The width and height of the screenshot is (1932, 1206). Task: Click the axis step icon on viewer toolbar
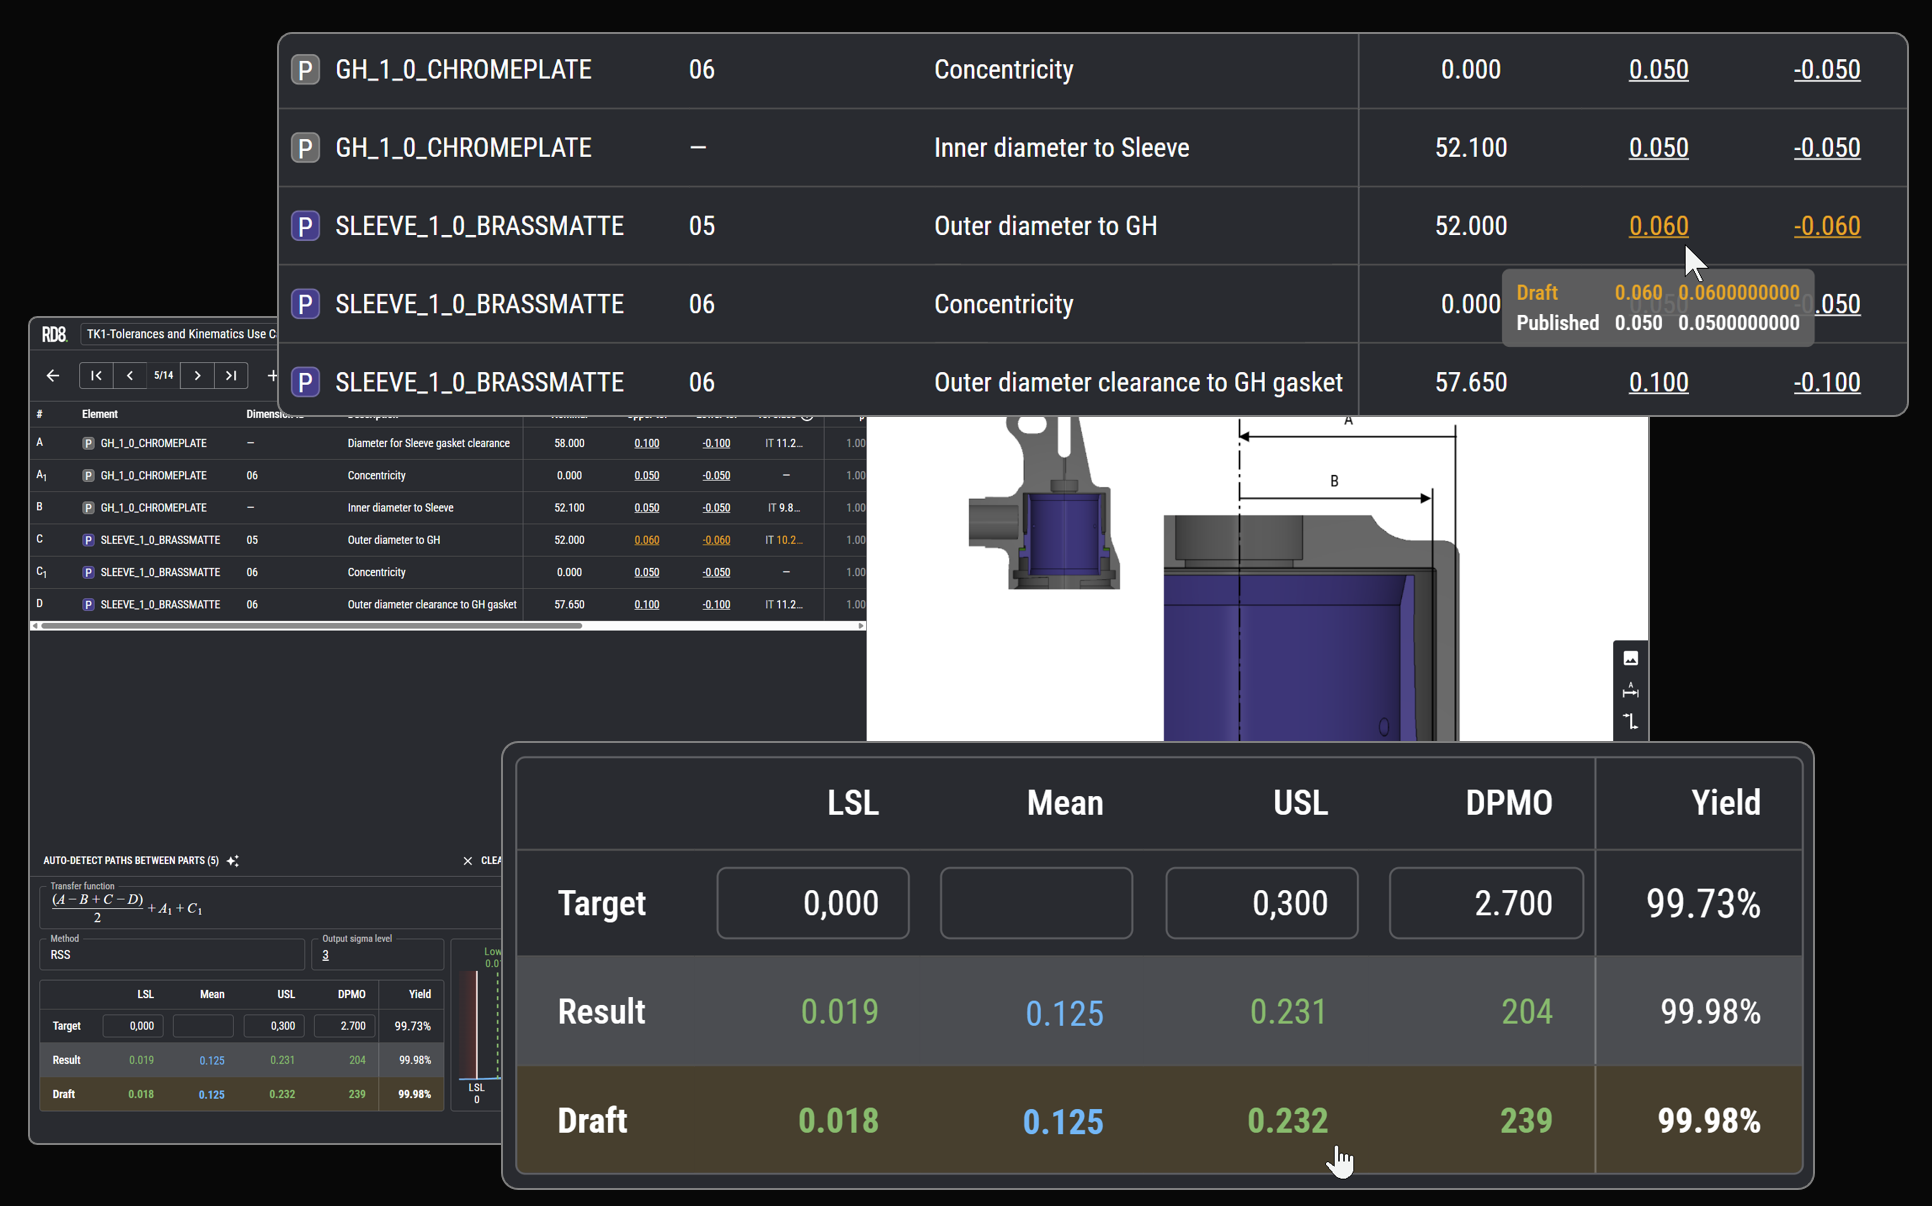click(x=1630, y=721)
